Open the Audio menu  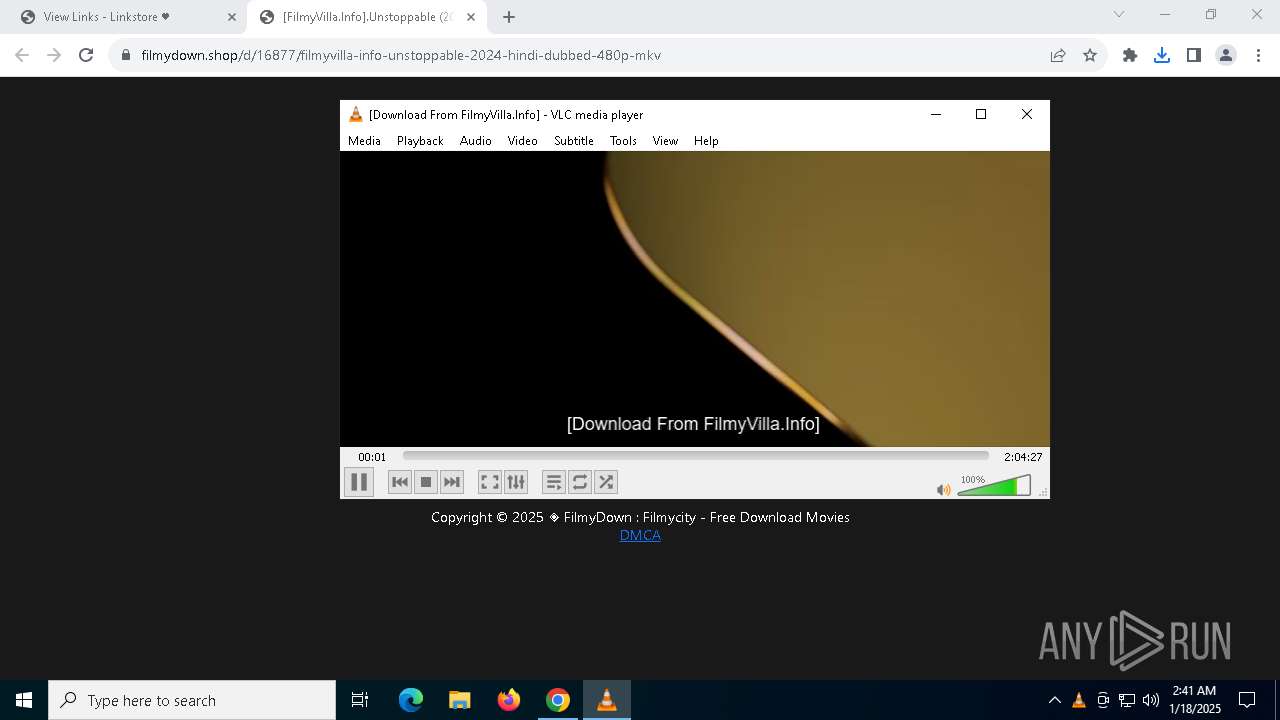coord(476,141)
